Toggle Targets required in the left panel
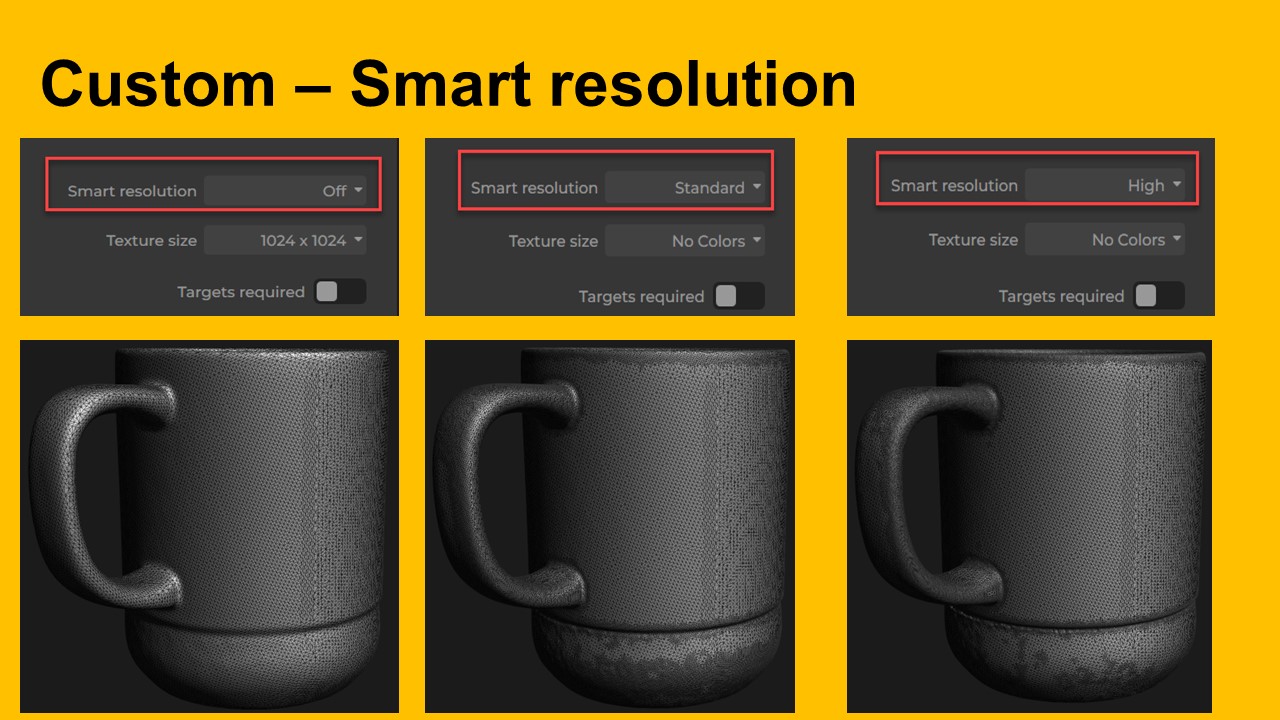 340,292
